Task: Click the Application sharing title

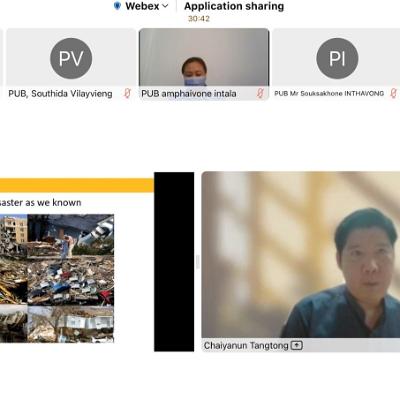Action: tap(234, 6)
